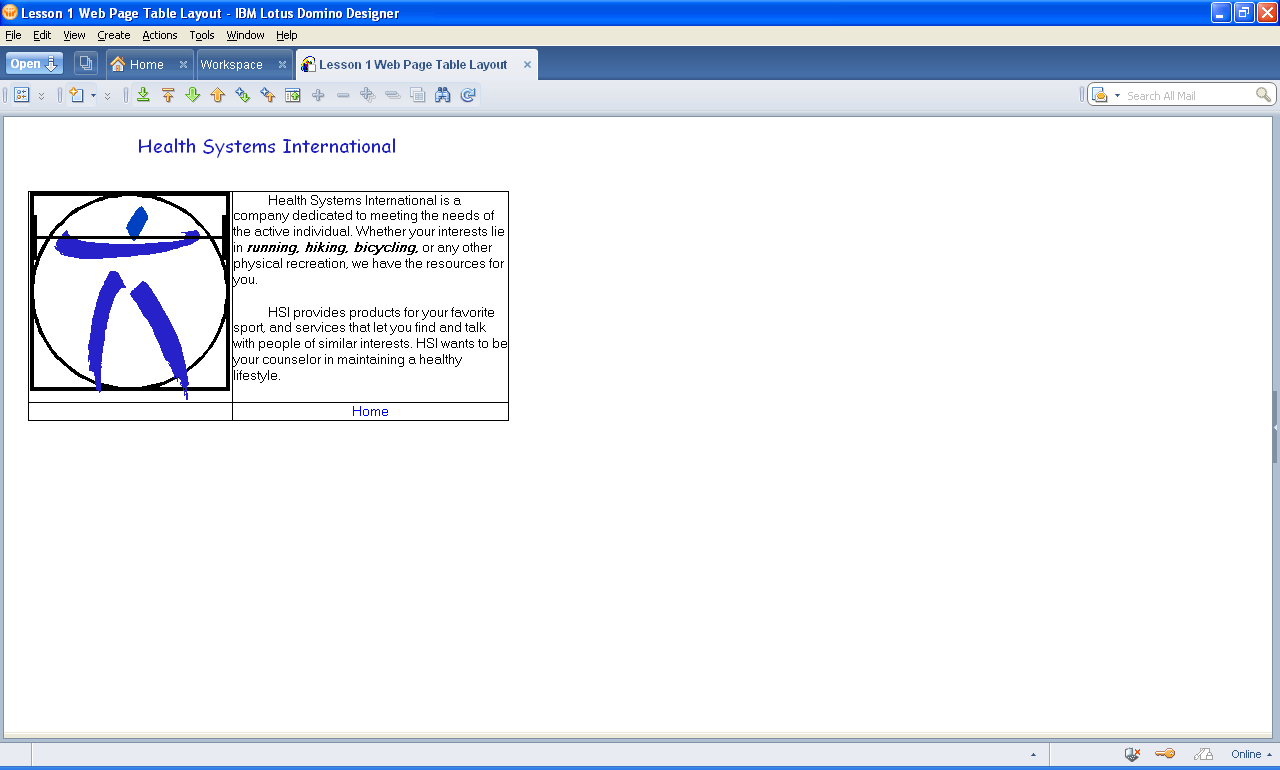
Task: Expand the search scope dropdown arrow
Action: 1117,96
